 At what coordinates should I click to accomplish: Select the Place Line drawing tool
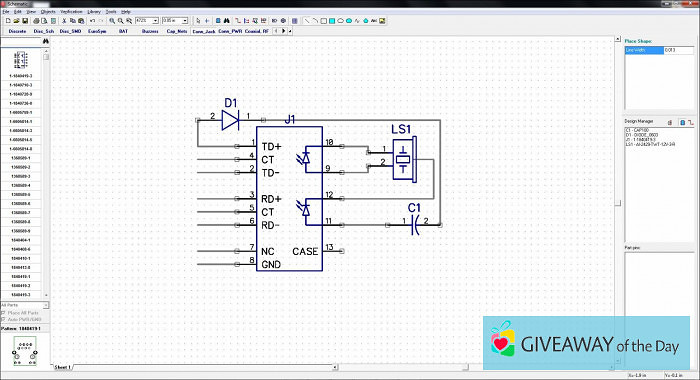(307, 21)
